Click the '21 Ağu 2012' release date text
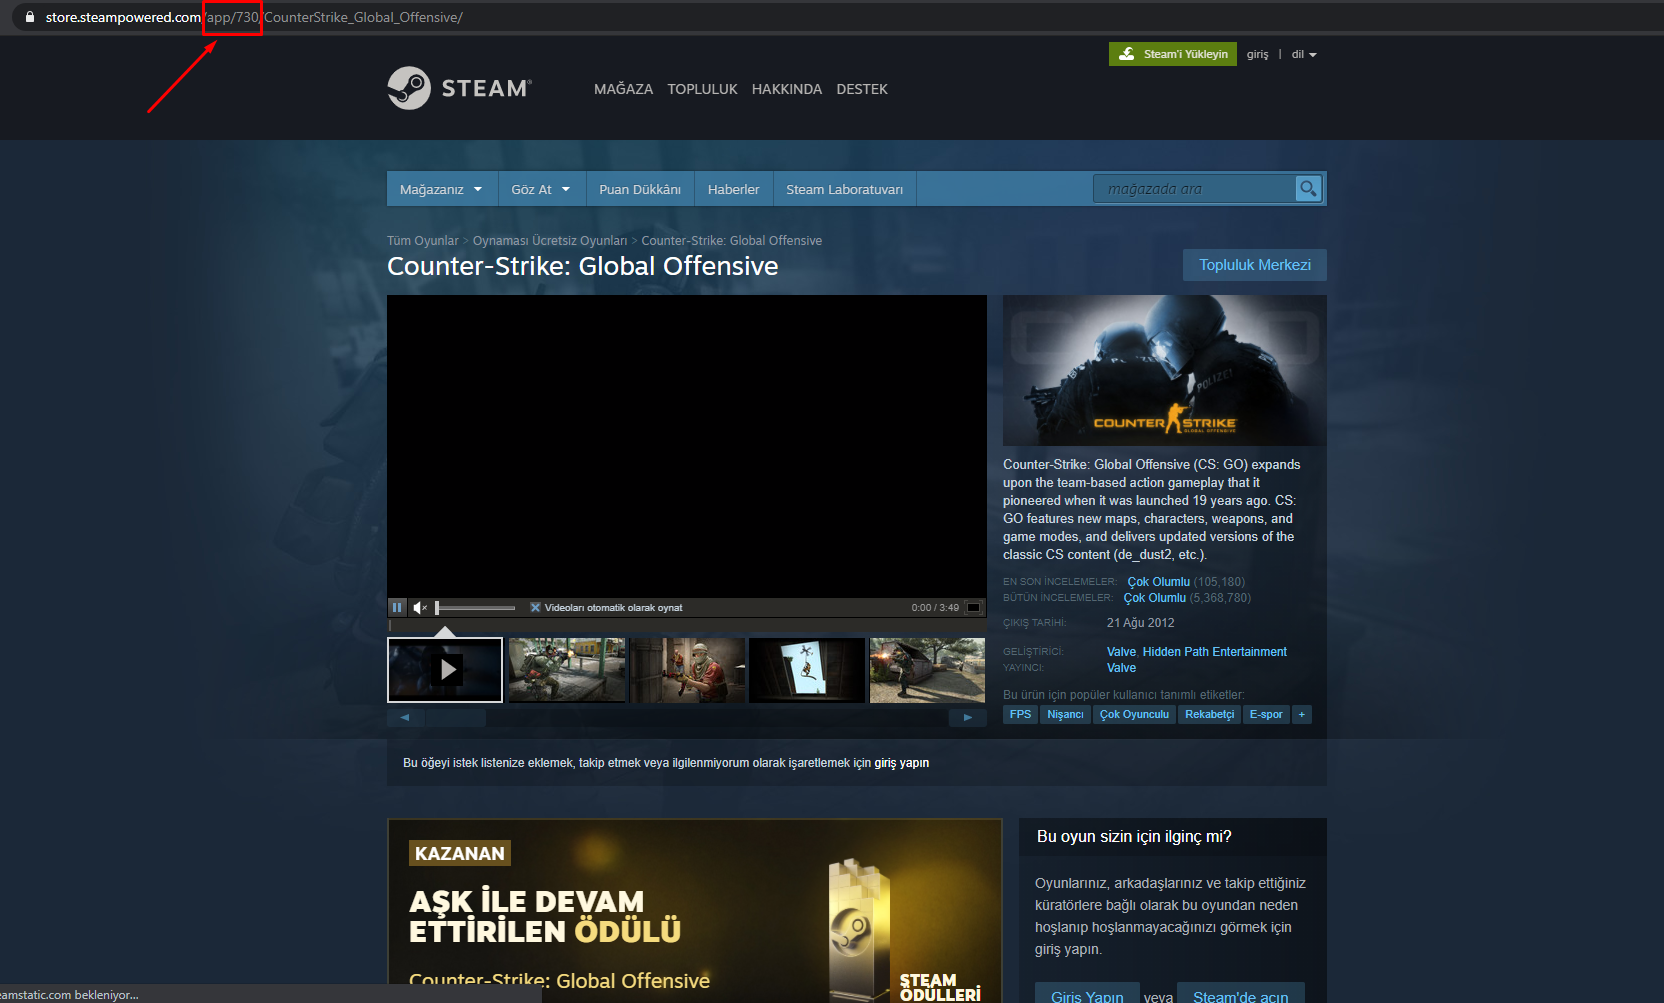The height and width of the screenshot is (1003, 1664). coord(1141,623)
